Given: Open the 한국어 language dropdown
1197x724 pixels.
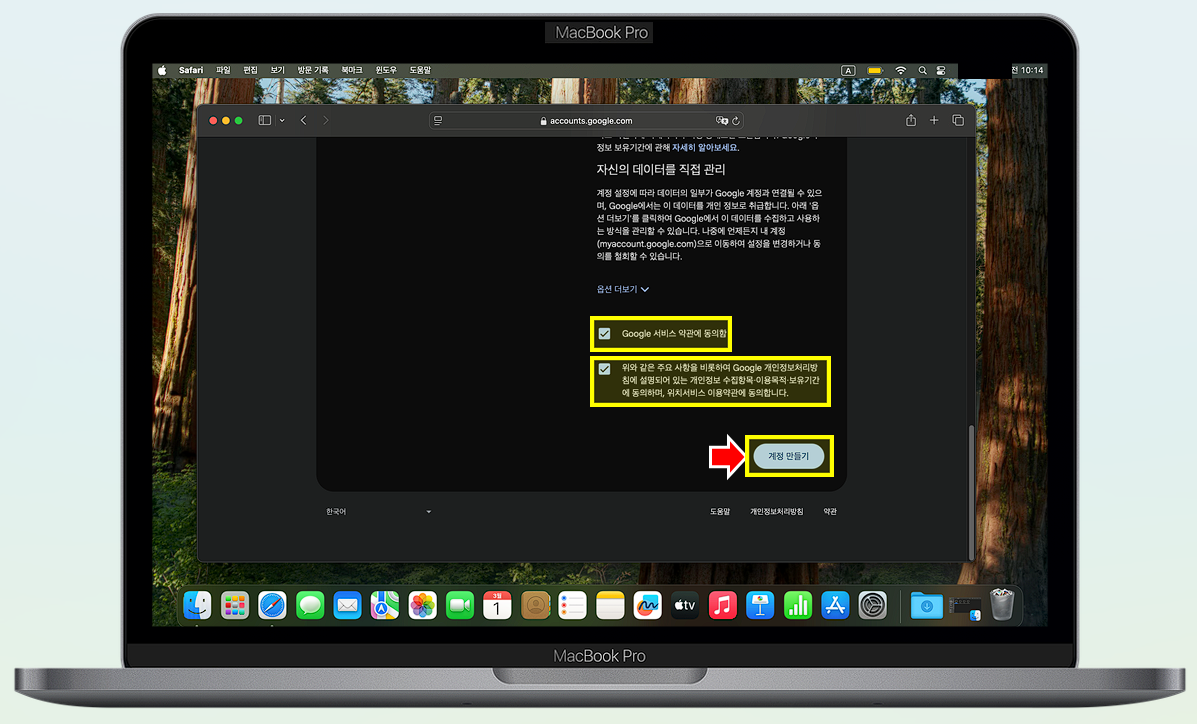Looking at the screenshot, I should pos(379,512).
